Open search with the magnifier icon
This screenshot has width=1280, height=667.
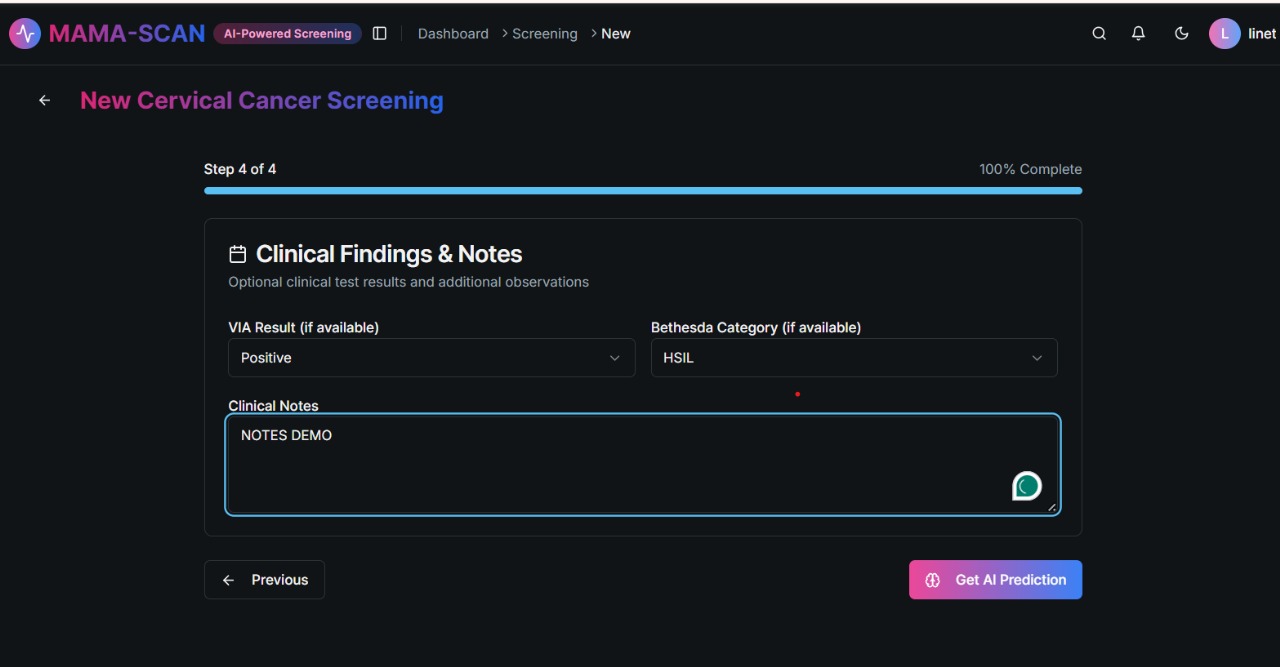pos(1099,33)
